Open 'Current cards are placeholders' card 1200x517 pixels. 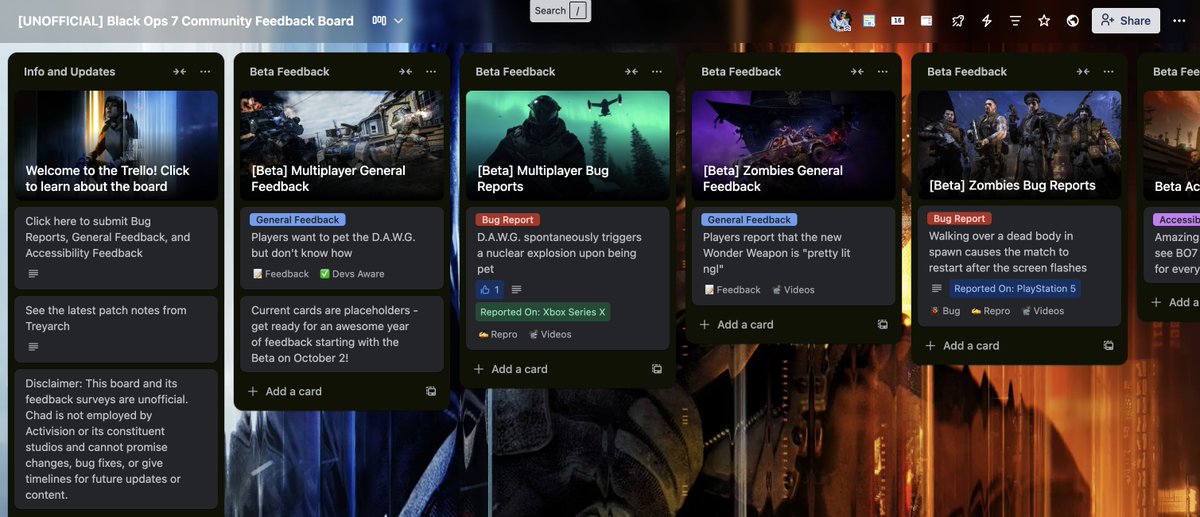click(x=342, y=334)
